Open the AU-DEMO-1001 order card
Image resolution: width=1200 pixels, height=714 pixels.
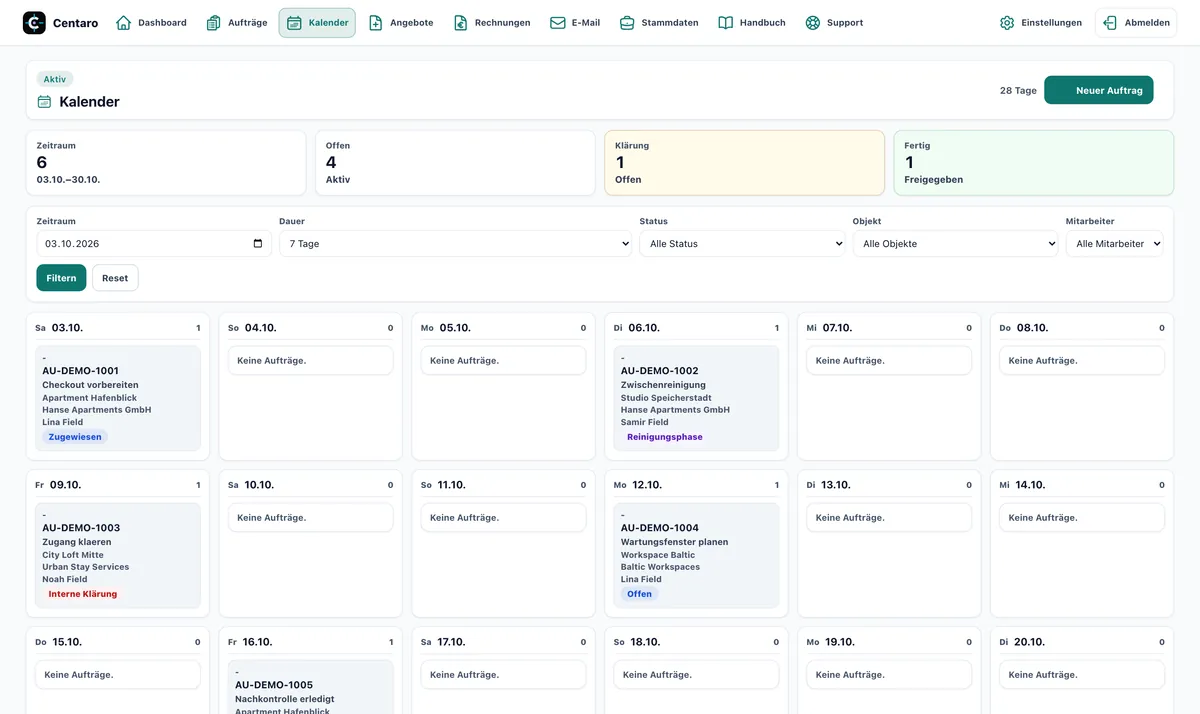118,398
